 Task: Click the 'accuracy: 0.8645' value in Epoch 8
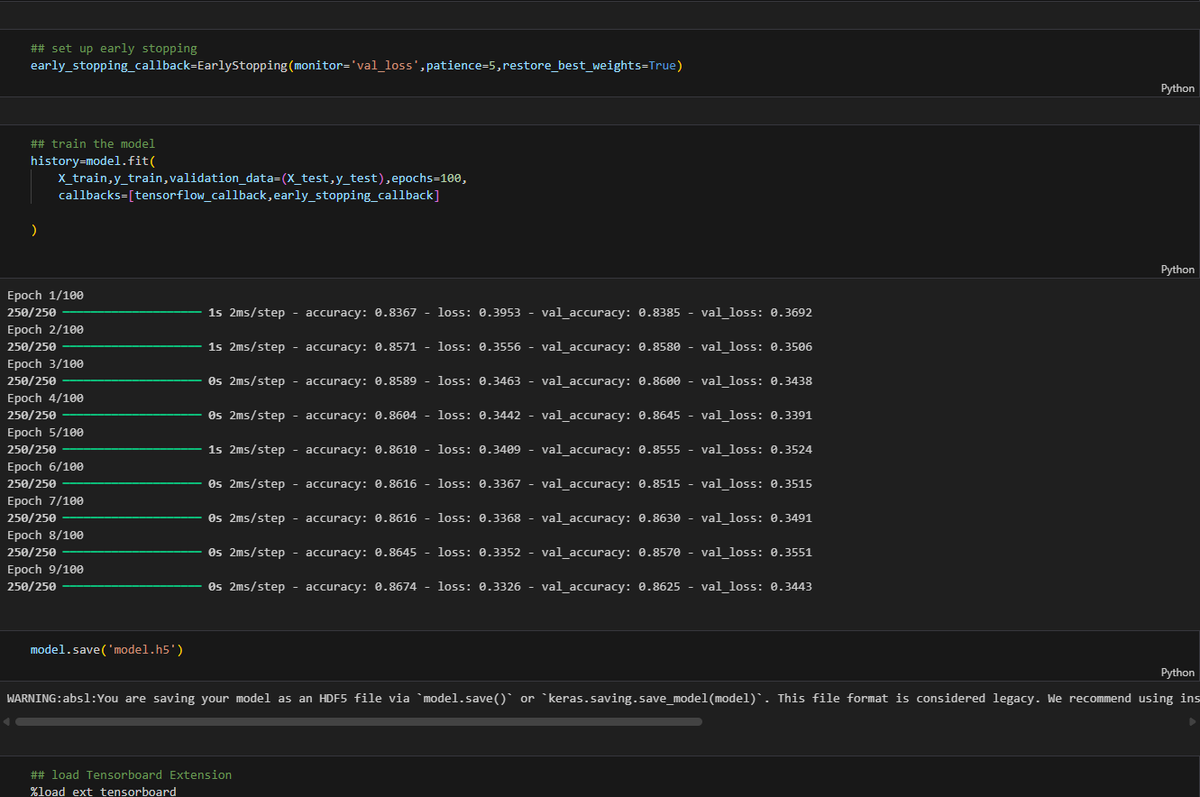361,552
